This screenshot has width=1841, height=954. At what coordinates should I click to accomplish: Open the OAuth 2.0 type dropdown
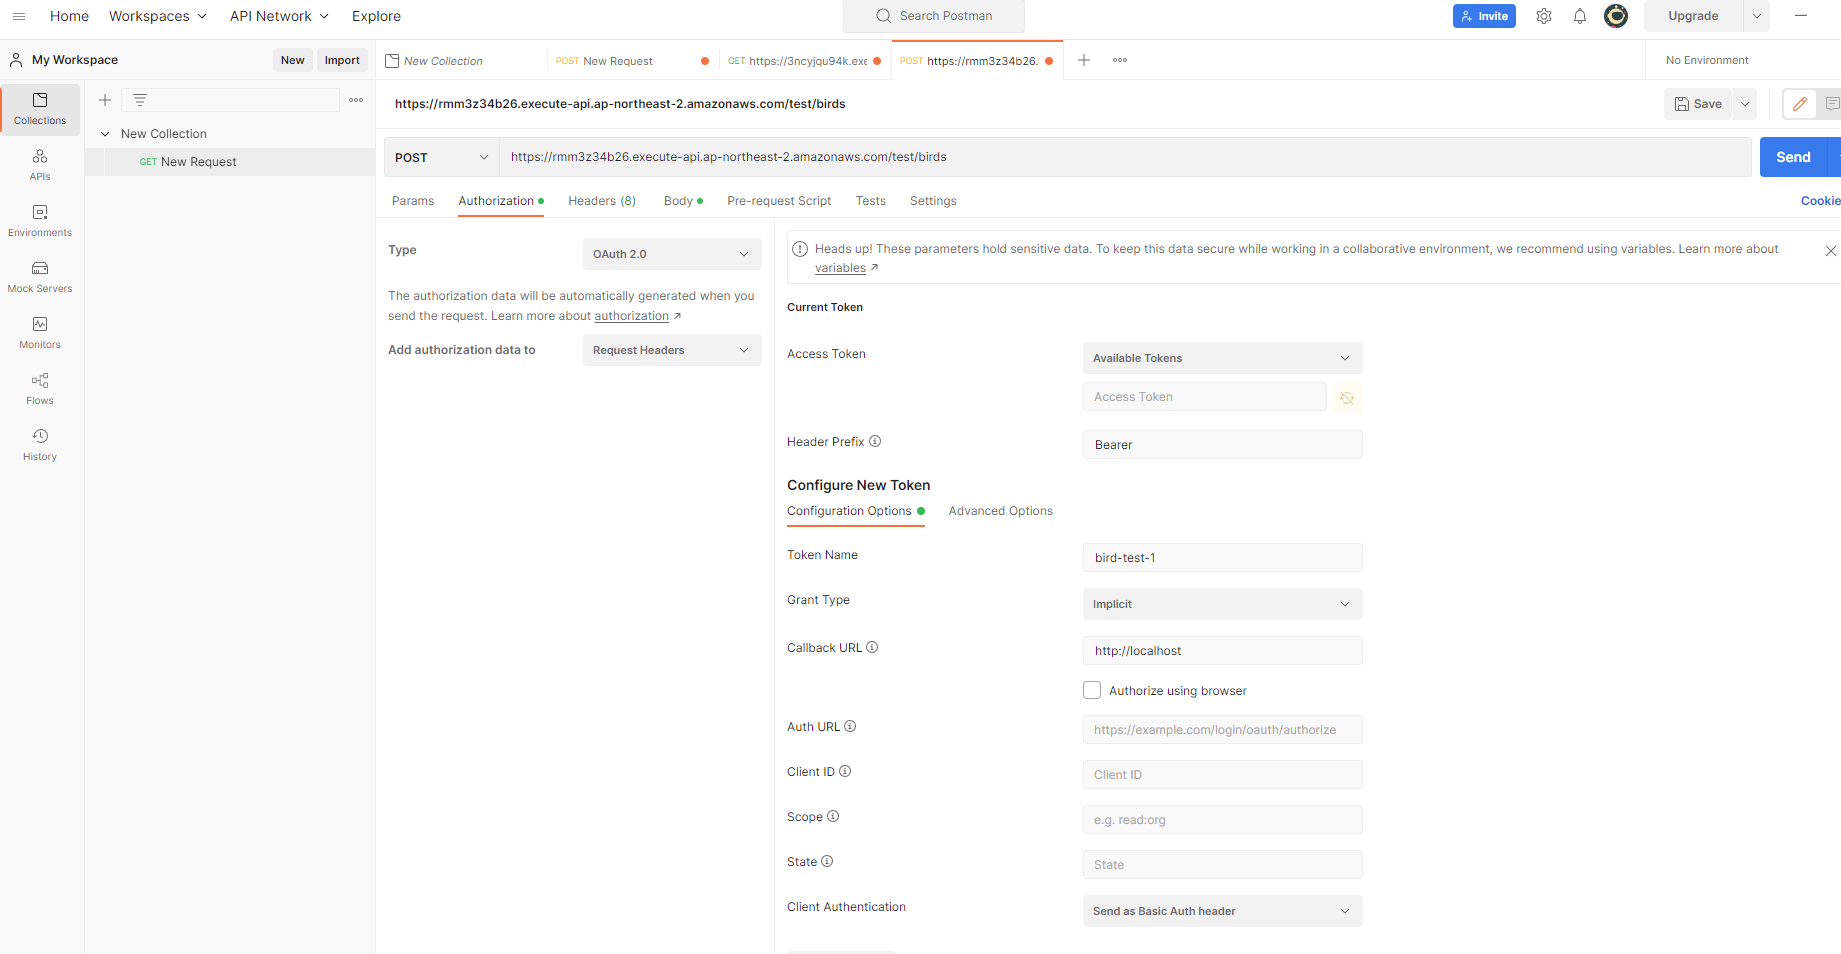(x=672, y=254)
